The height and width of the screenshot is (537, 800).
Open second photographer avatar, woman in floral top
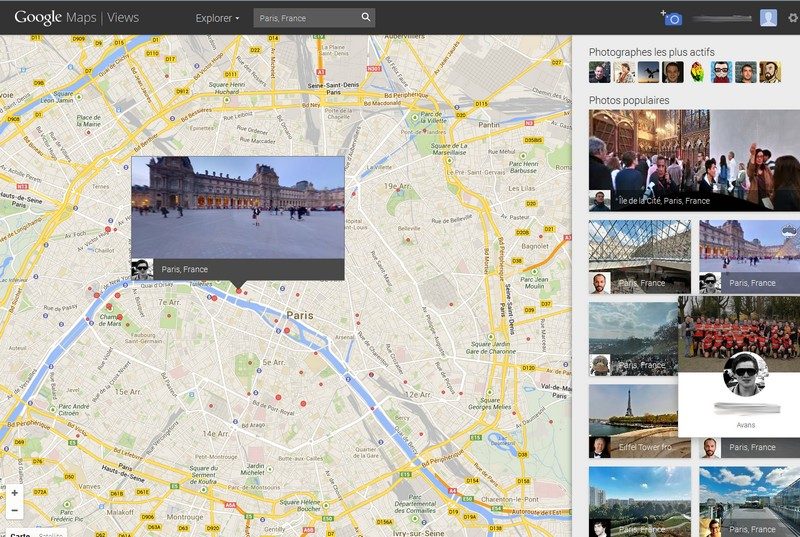coord(624,72)
